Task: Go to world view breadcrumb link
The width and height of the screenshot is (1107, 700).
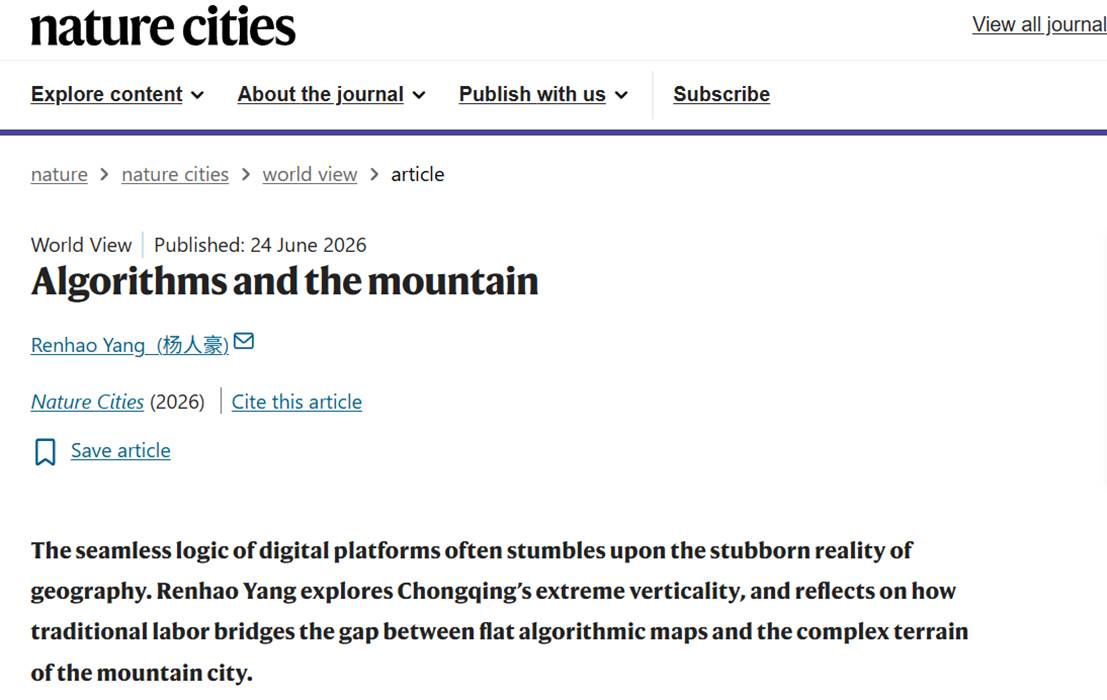Action: click(310, 174)
